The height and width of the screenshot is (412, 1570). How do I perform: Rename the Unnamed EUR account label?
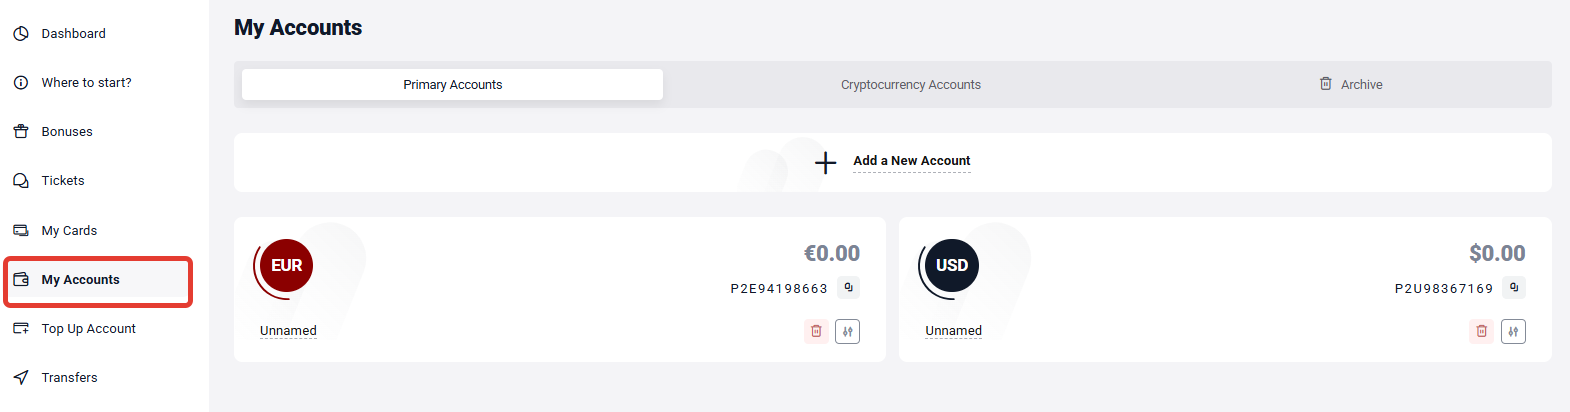[288, 331]
